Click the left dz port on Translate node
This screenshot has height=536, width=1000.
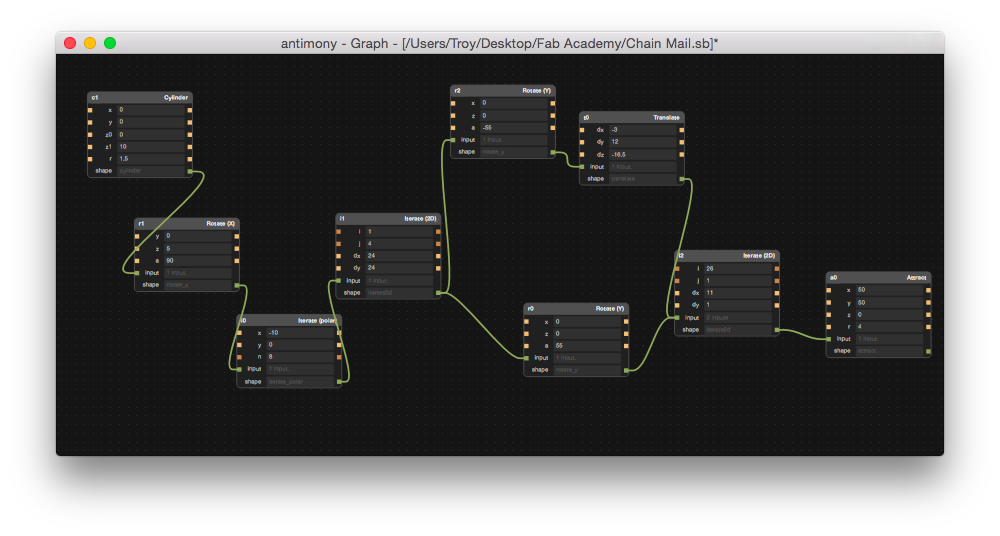[x=582, y=154]
